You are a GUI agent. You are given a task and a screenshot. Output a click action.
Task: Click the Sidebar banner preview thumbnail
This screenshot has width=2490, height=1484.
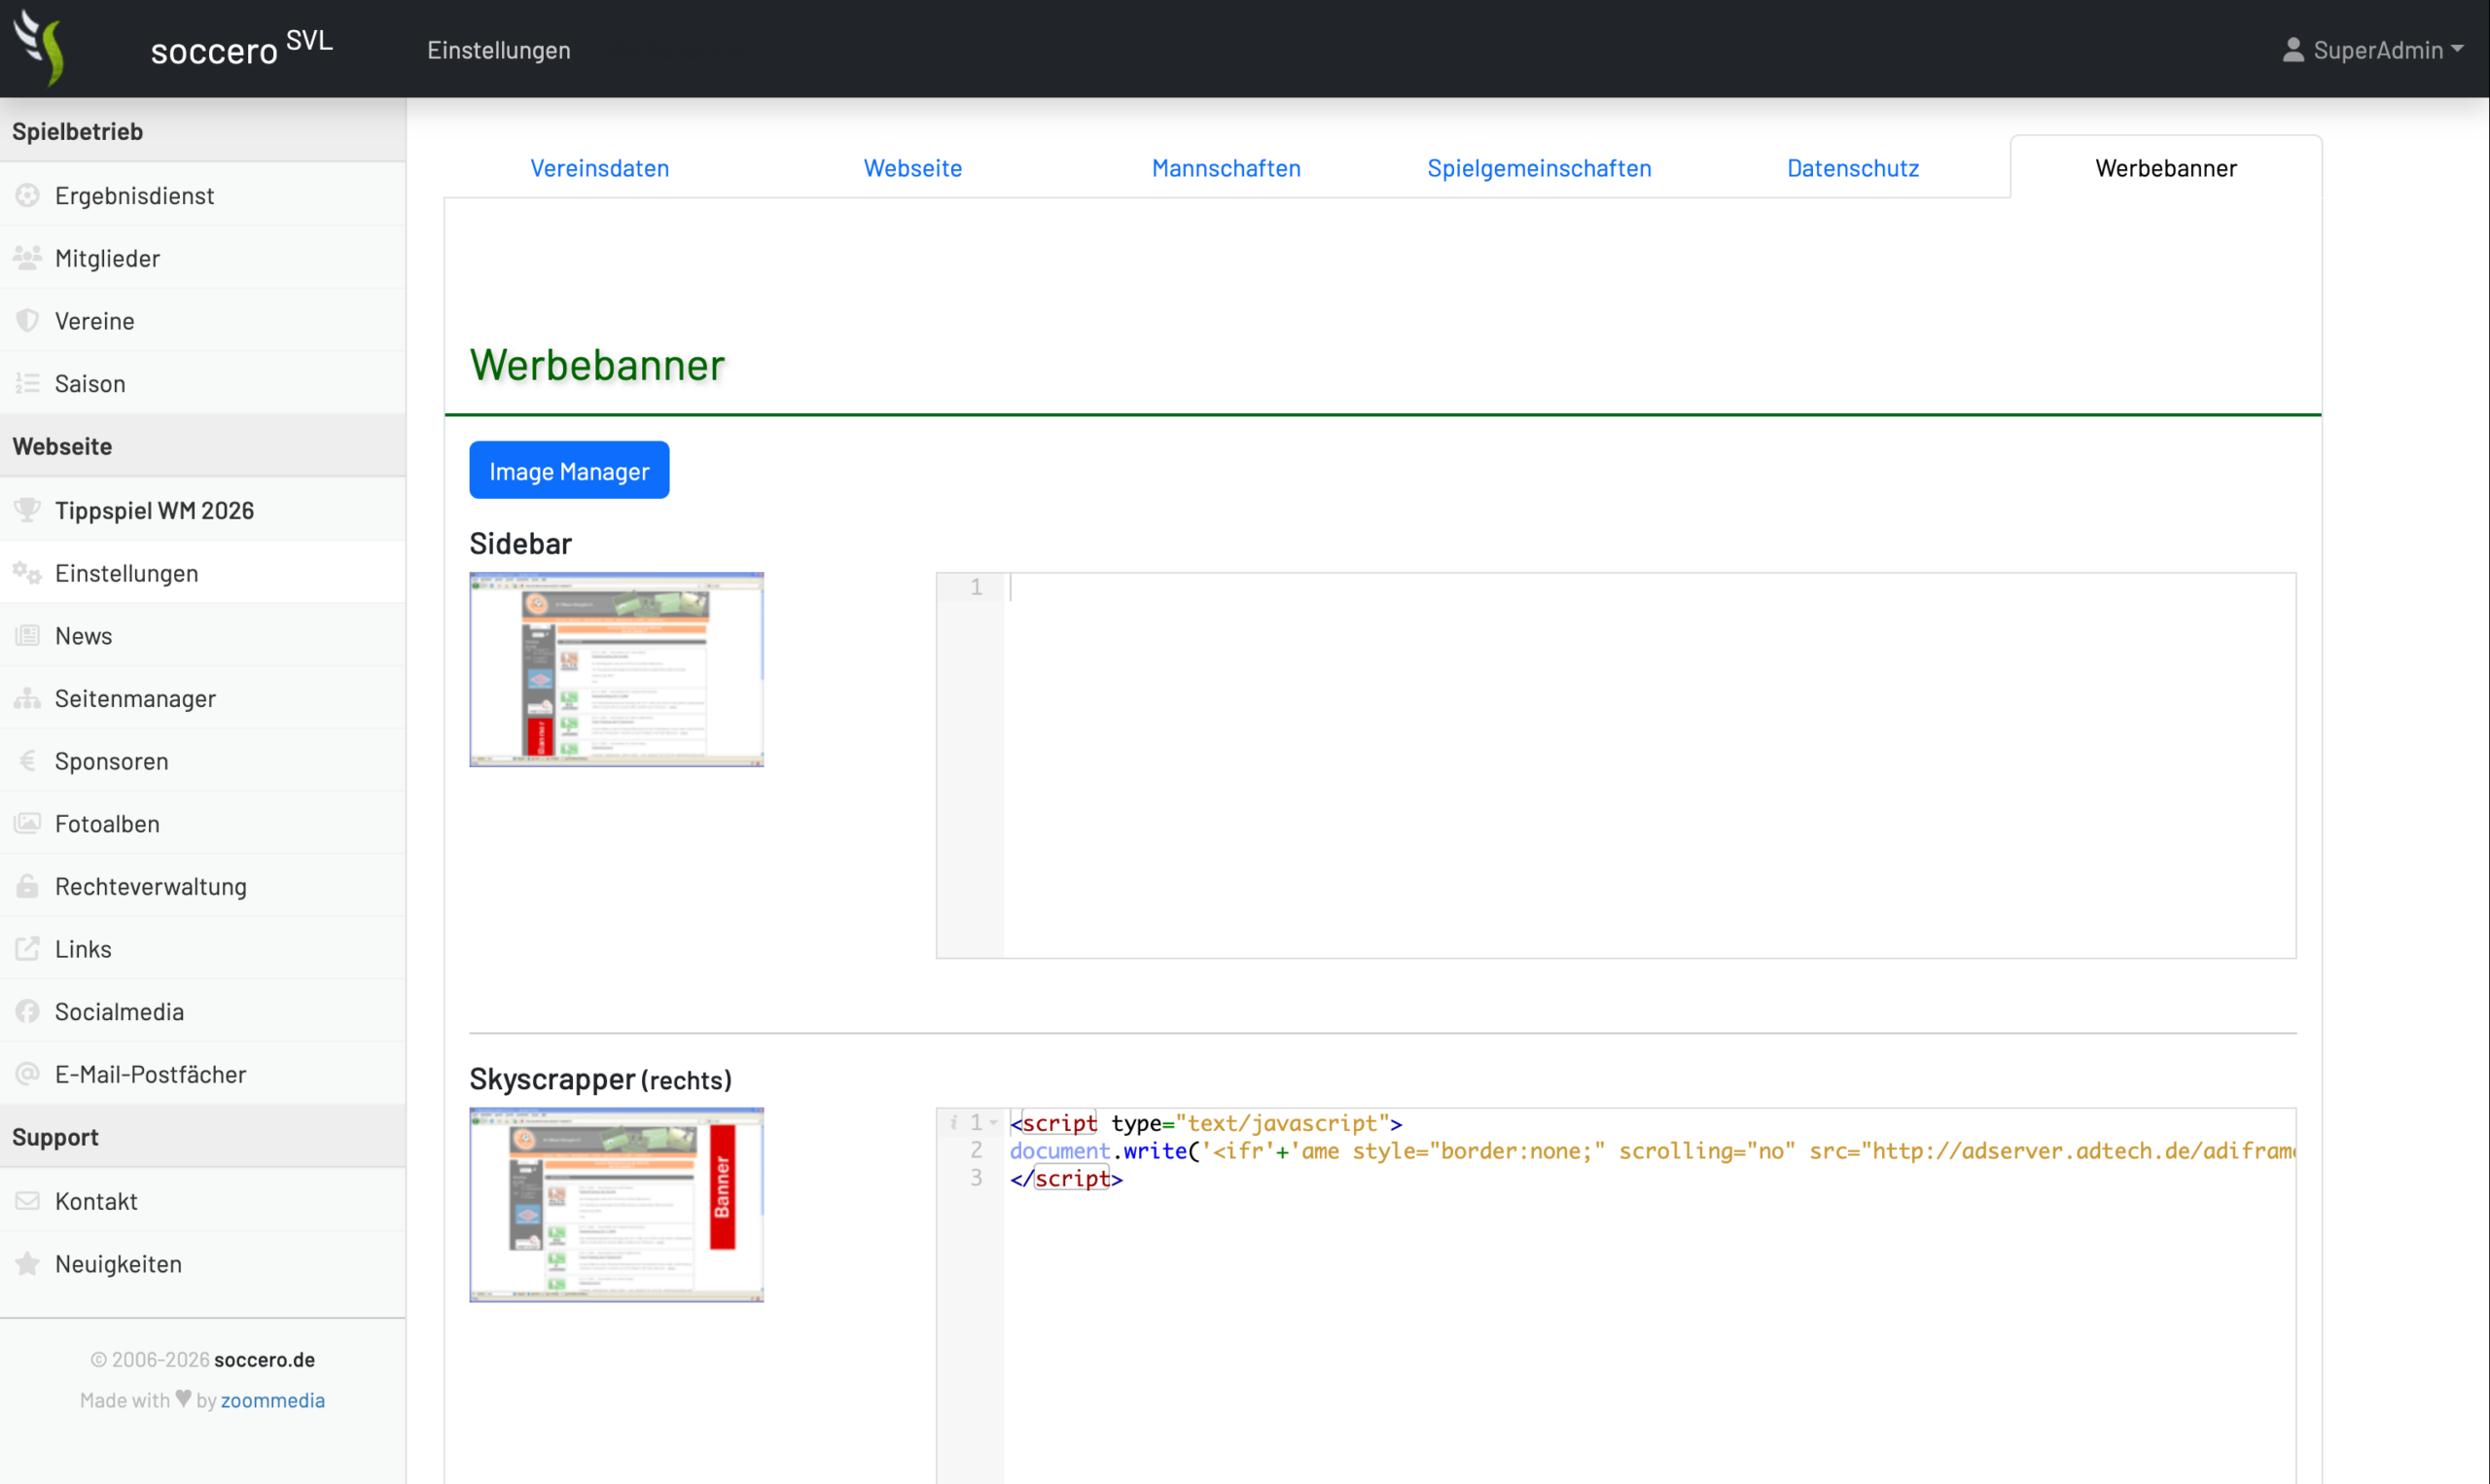[x=616, y=669]
